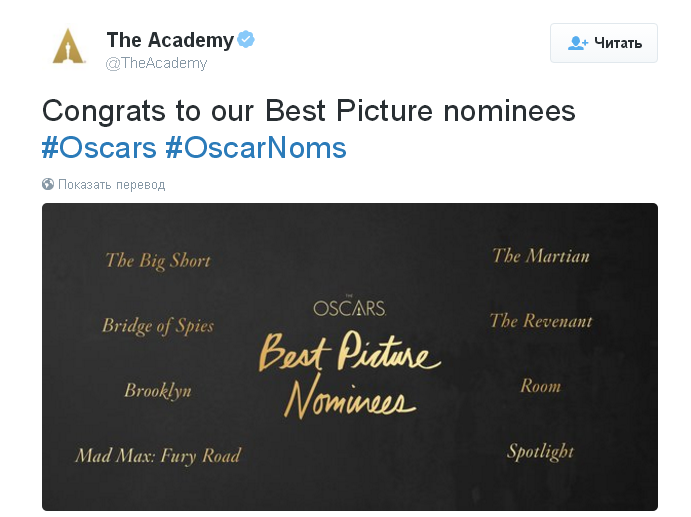The width and height of the screenshot is (691, 517).
Task: Open the @TheAcademy handle link
Action: (x=156, y=63)
